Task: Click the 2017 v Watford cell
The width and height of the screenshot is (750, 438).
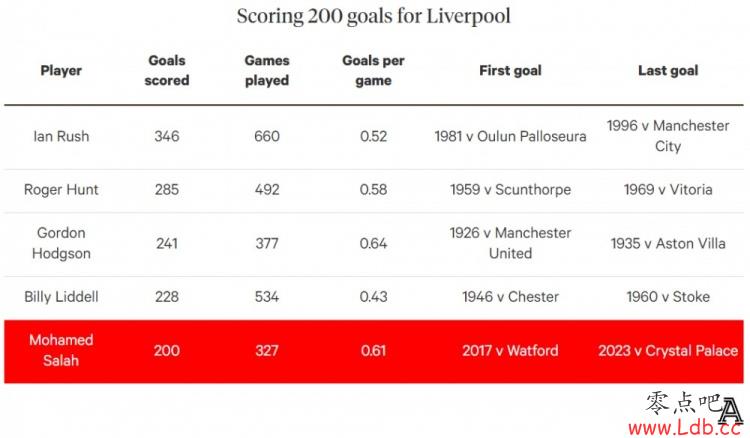Action: pyautogui.click(x=510, y=350)
